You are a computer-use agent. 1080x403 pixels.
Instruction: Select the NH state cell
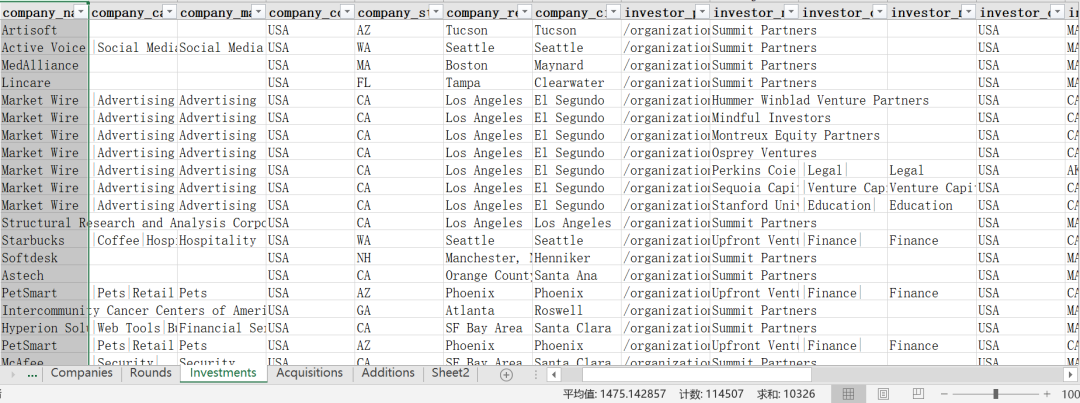tap(399, 258)
